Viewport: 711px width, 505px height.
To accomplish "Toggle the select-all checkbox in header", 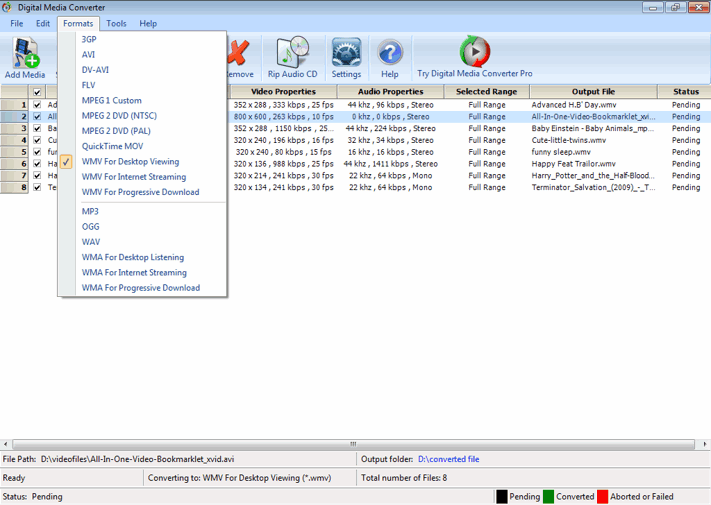I will coord(38,92).
